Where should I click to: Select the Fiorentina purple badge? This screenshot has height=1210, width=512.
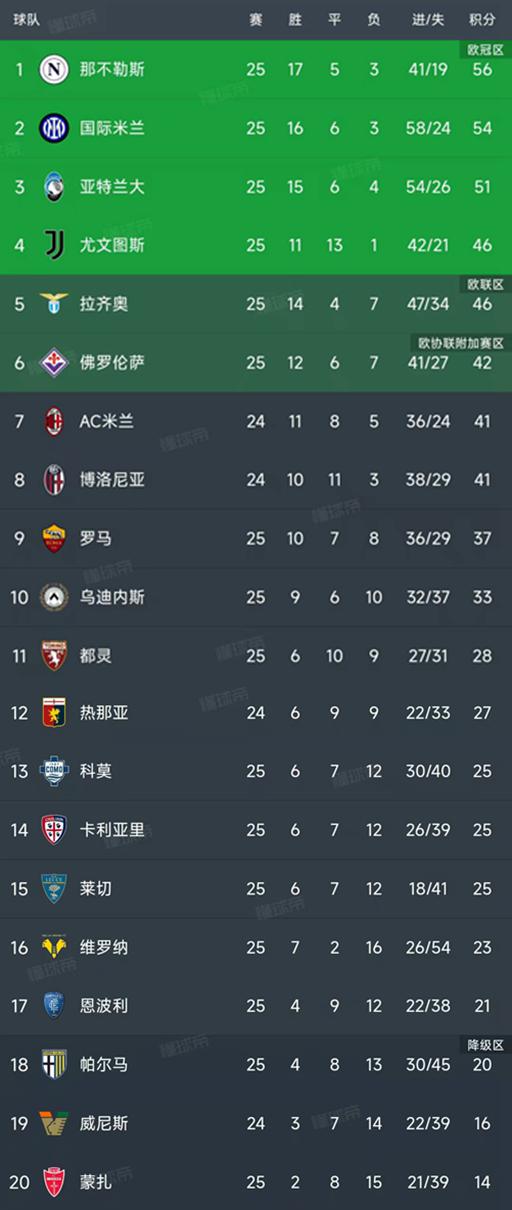coord(54,362)
